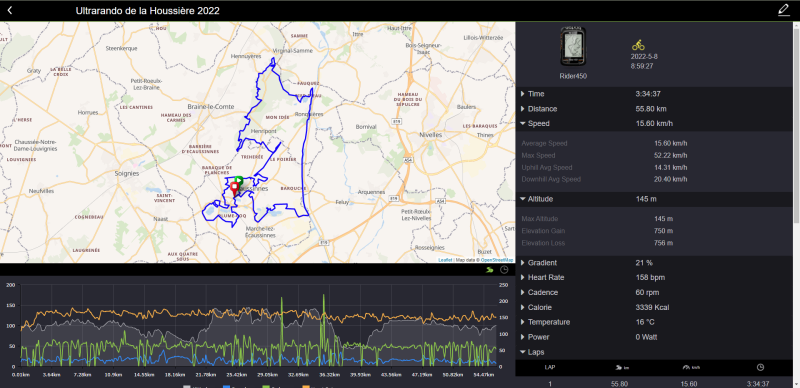Click the red finish marker on map
This screenshot has height=388, width=800.
pyautogui.click(x=234, y=188)
